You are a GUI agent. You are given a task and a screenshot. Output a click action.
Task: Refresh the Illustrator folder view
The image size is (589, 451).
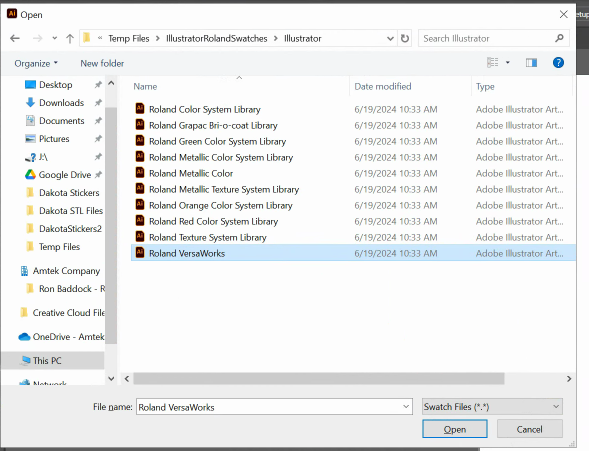tap(405, 38)
